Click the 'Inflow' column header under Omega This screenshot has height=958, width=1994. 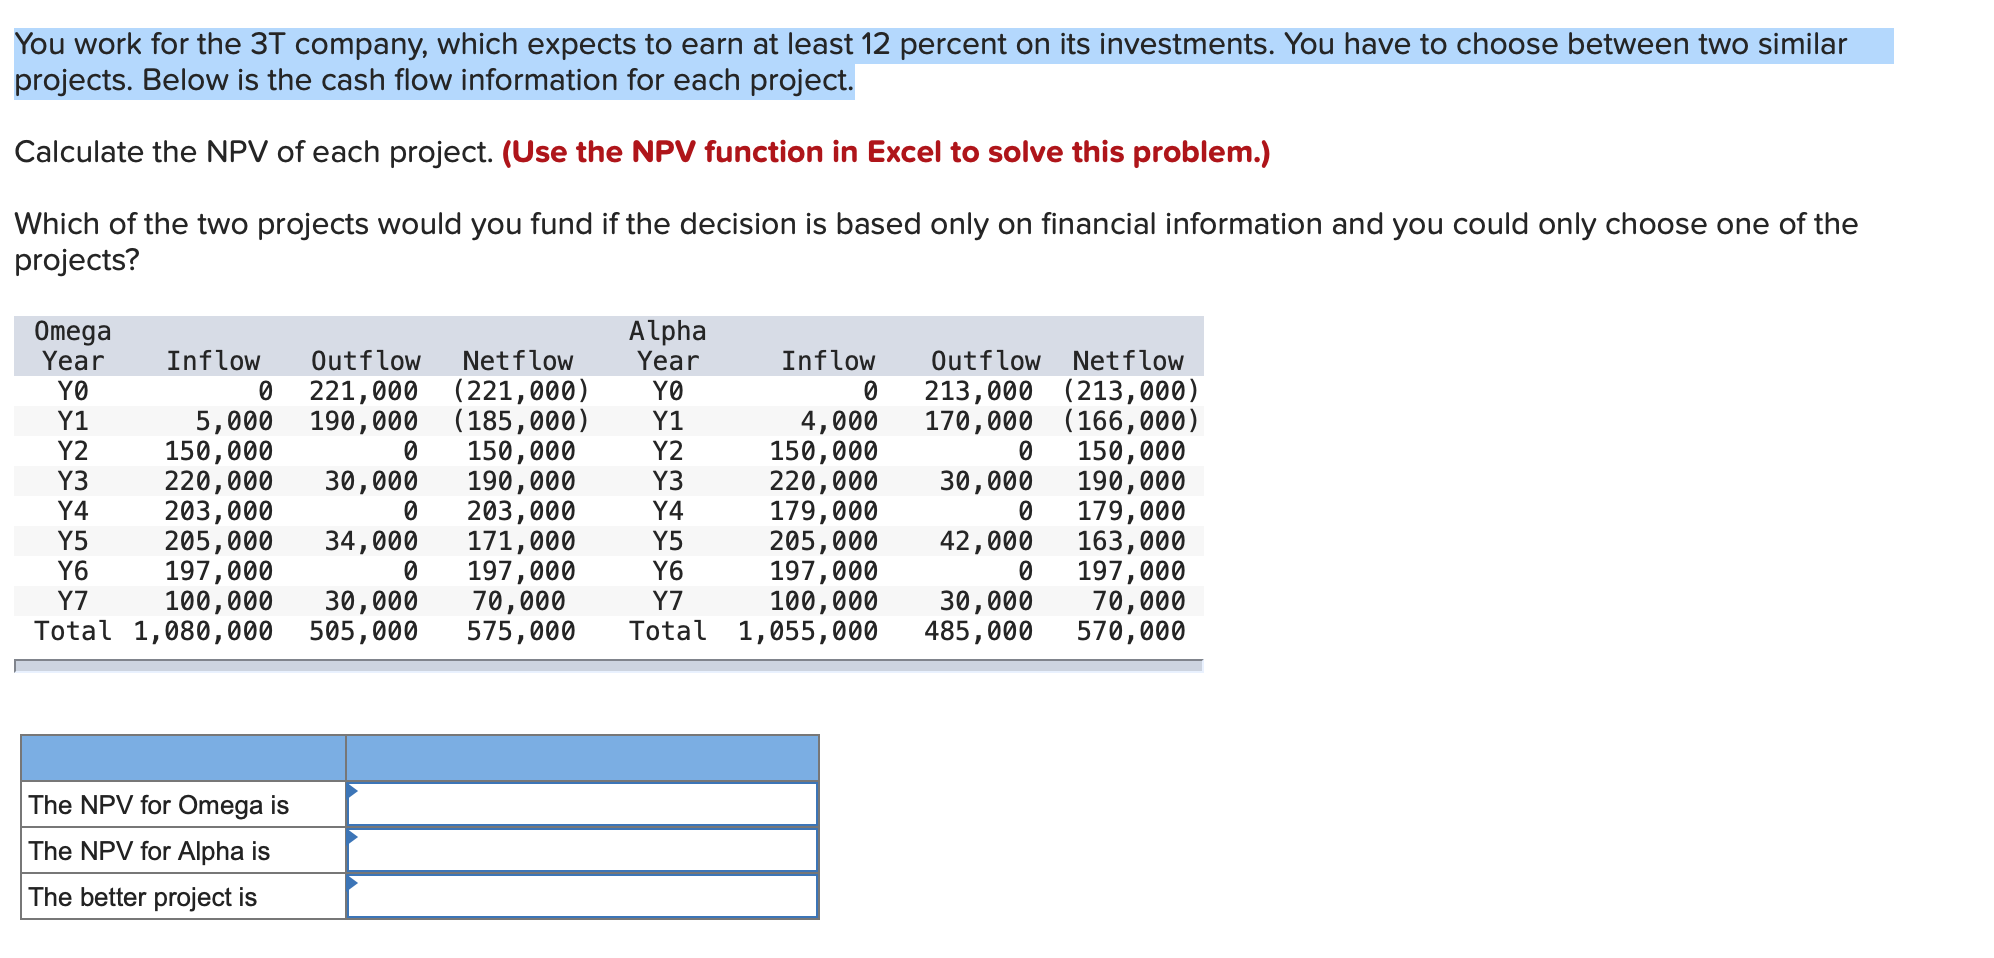pos(213,361)
